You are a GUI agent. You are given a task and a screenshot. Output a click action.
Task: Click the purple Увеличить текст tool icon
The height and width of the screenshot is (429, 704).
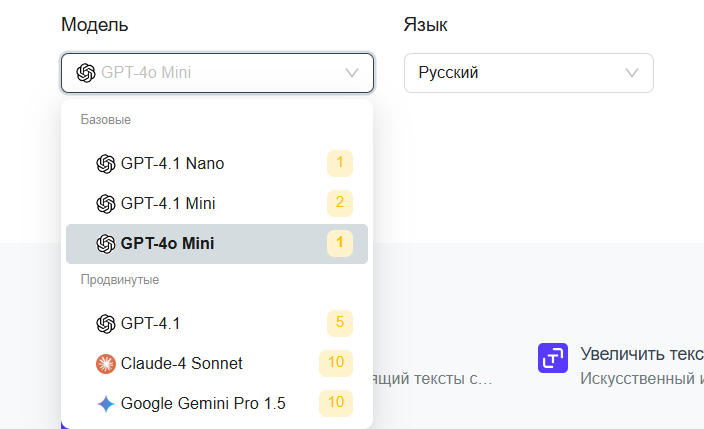[553, 358]
